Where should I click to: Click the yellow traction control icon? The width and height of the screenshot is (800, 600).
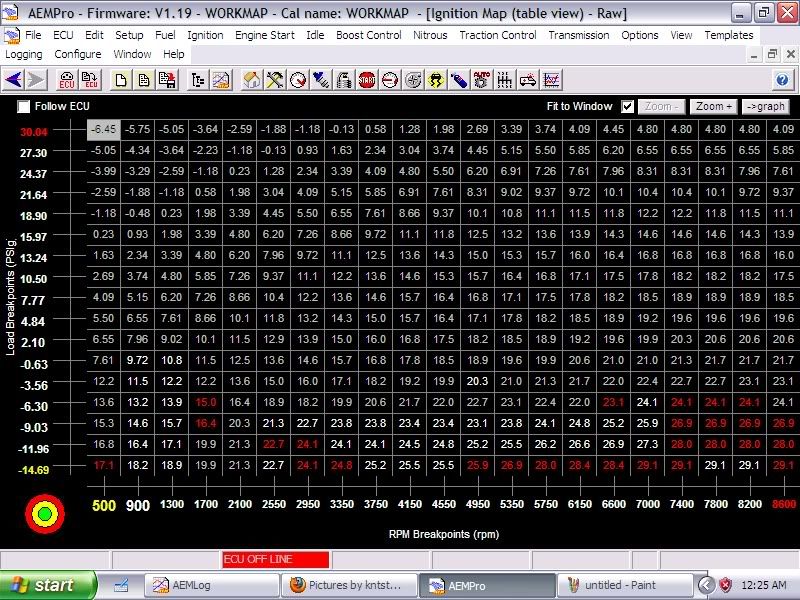click(x=436, y=80)
